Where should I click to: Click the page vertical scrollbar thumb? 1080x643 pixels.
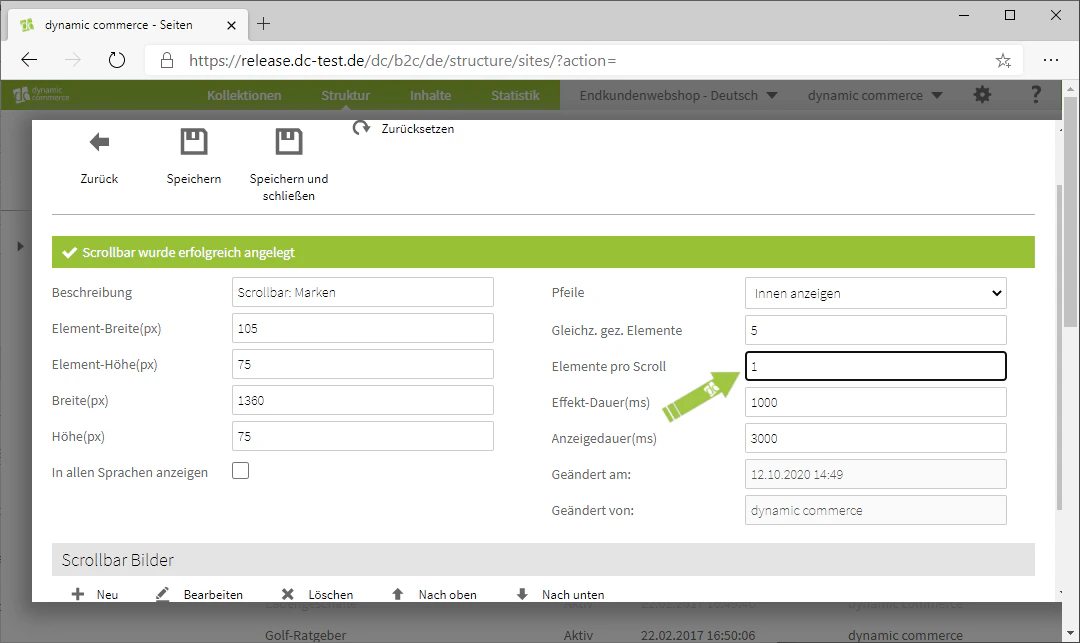coord(1070,211)
